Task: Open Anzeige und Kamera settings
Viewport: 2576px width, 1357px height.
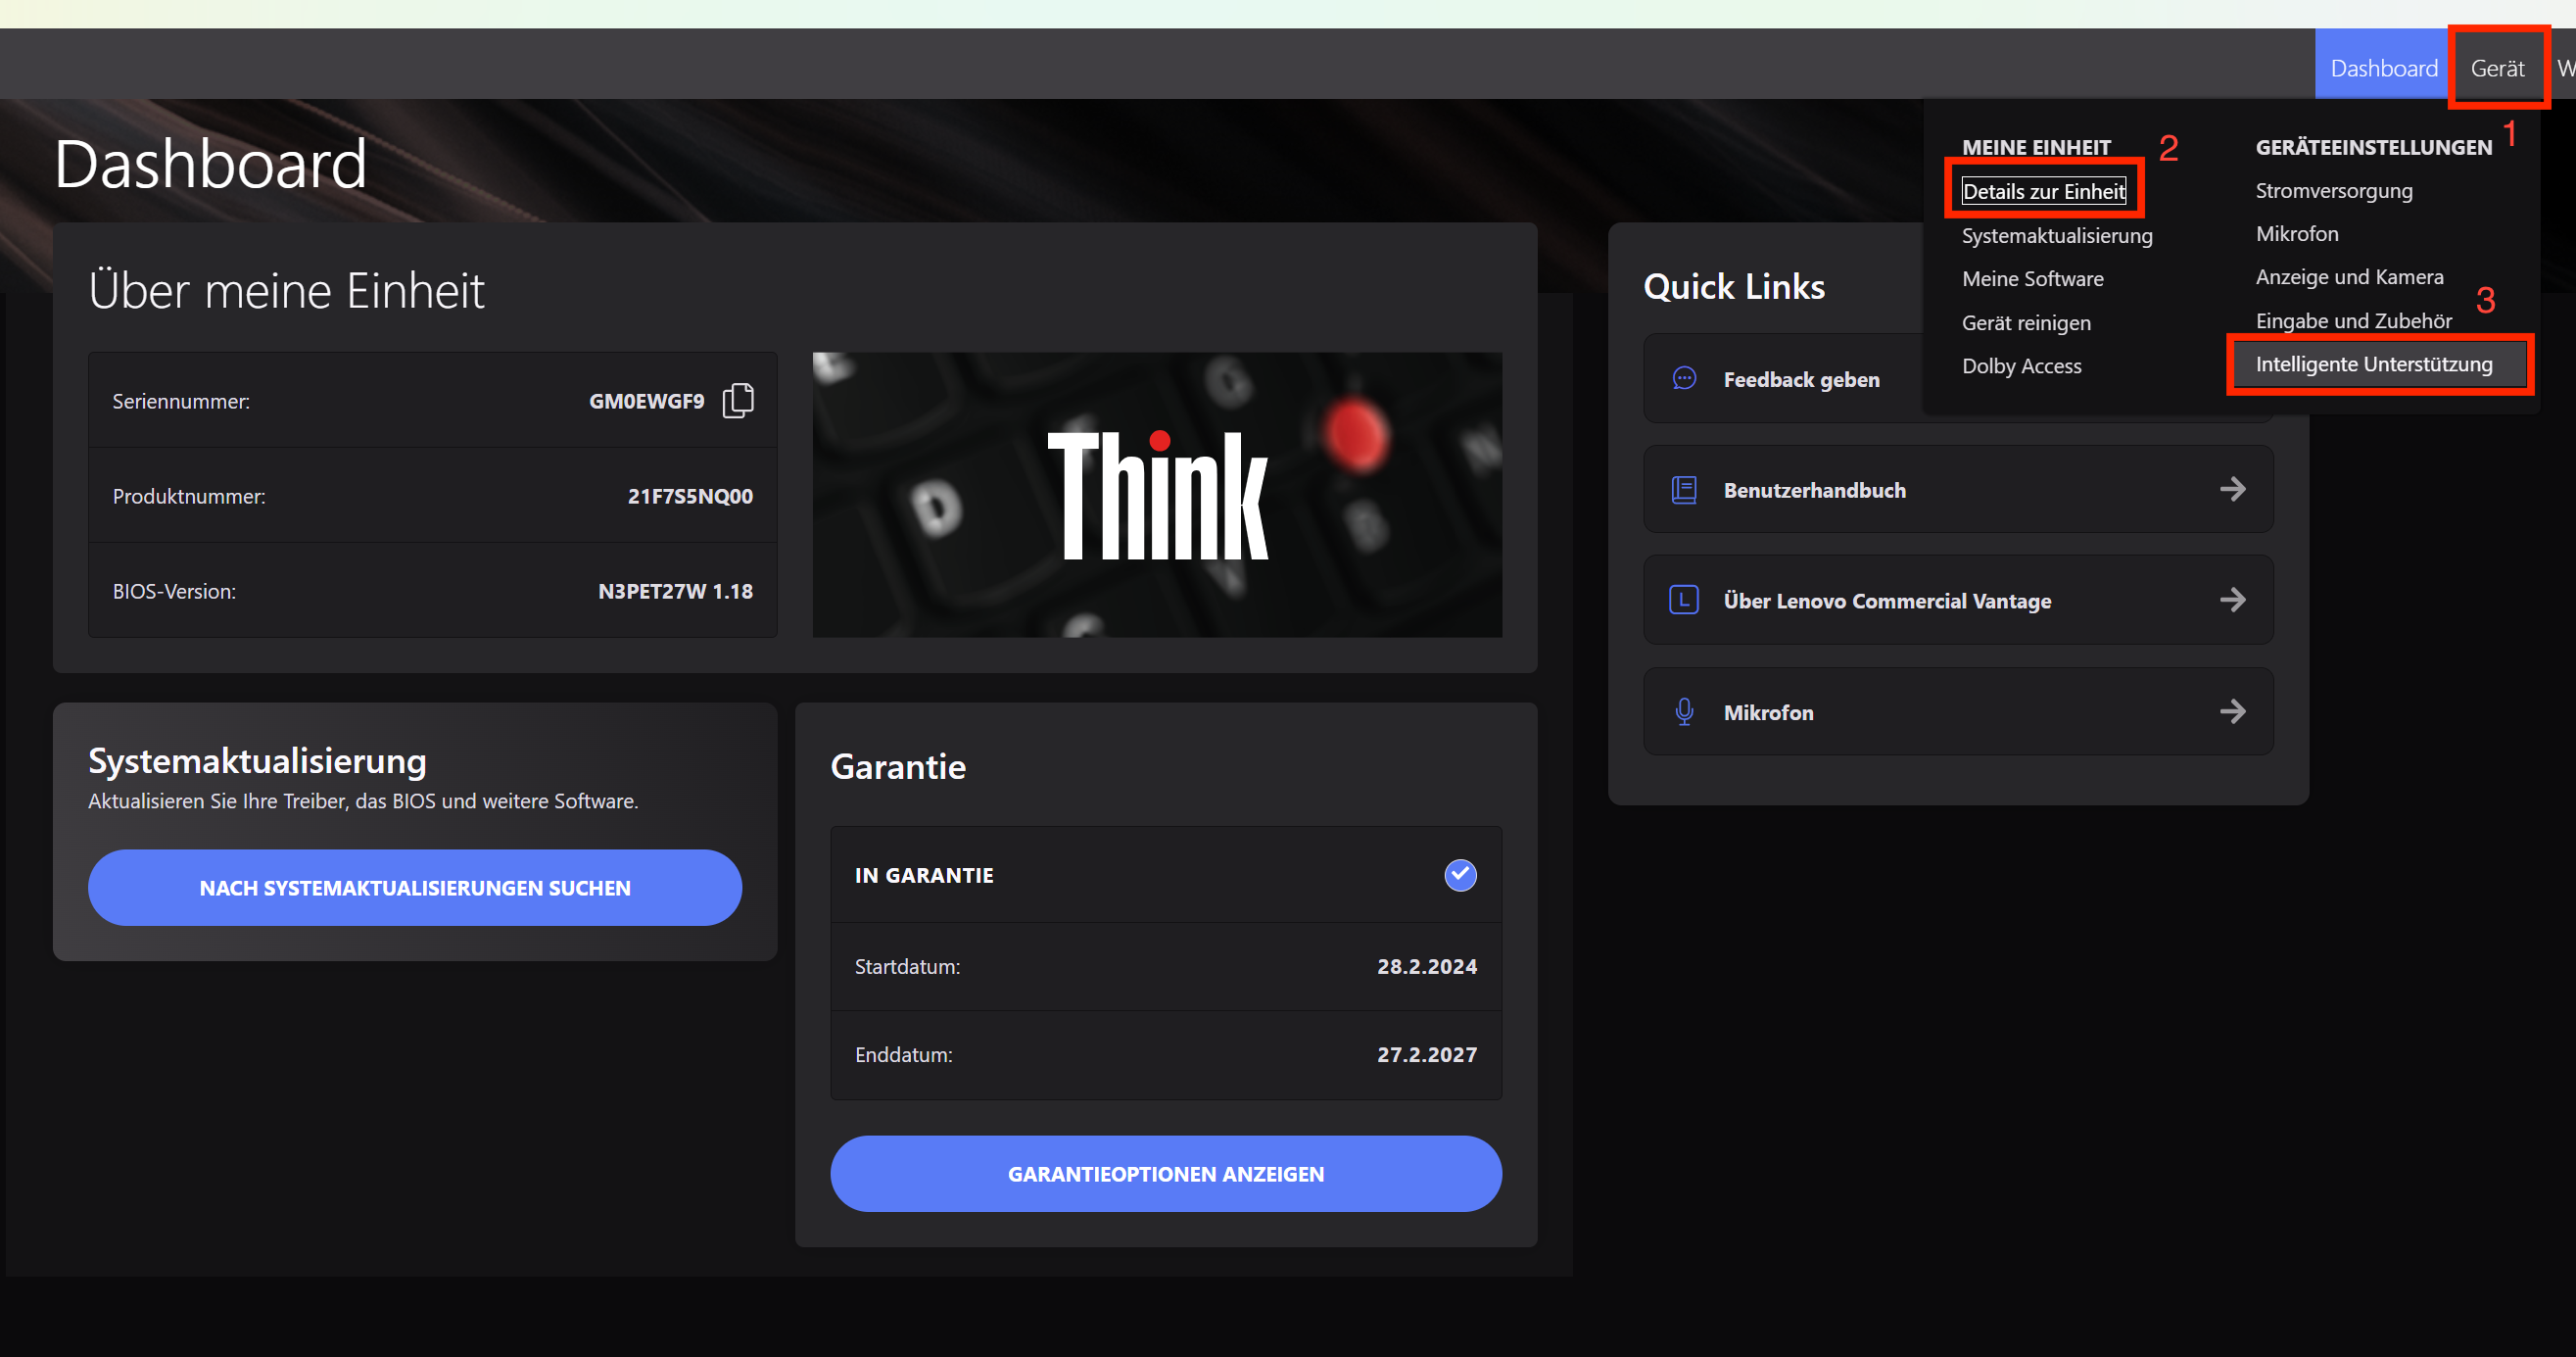Action: (2349, 277)
